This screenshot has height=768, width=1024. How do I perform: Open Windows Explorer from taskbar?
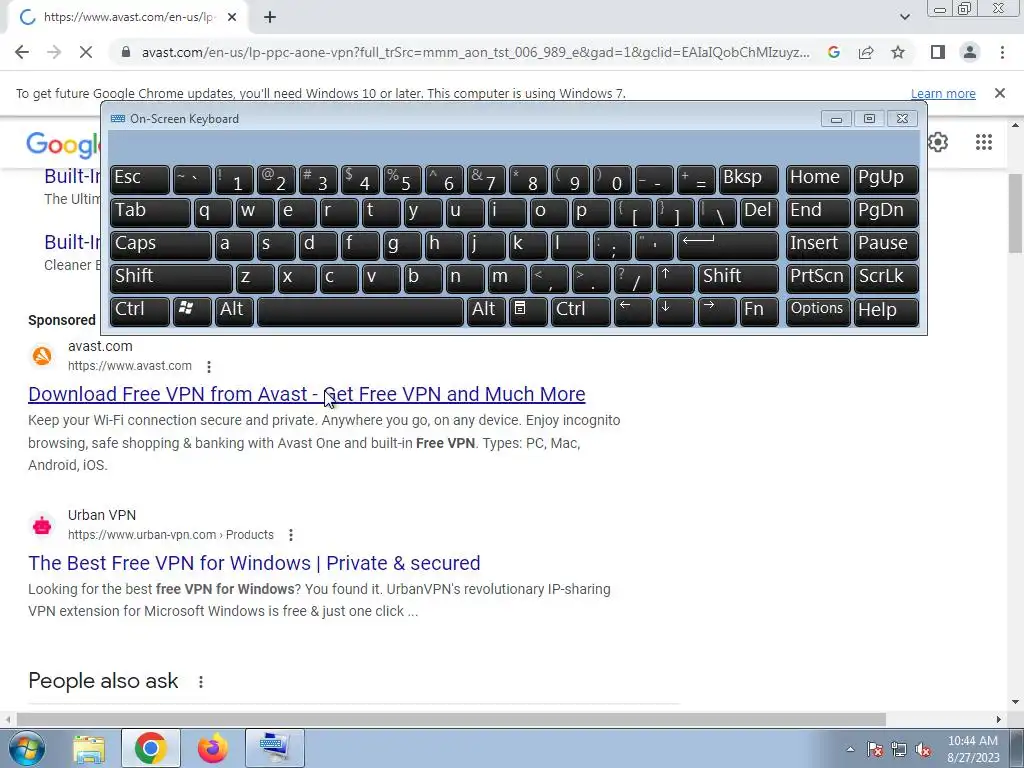pos(89,748)
